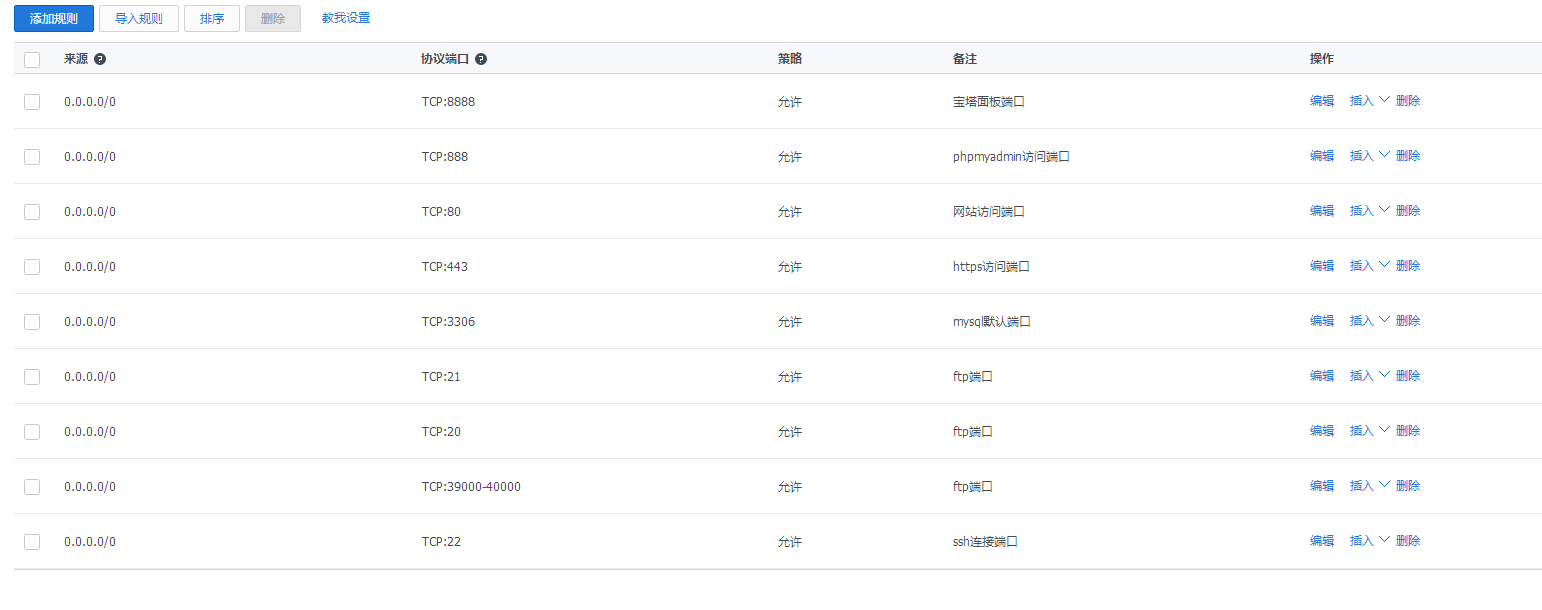Edit the TCP:21 rule via 编辑
1542x610 pixels.
pos(1322,376)
